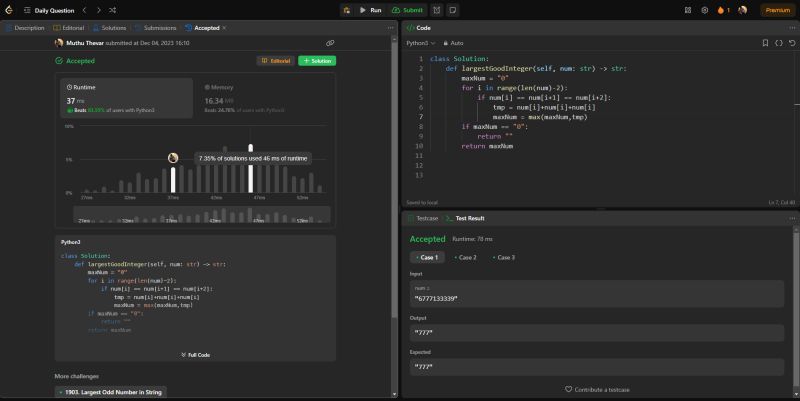This screenshot has width=800, height=401.
Task: Select the Runtime stats card
Action: point(127,98)
